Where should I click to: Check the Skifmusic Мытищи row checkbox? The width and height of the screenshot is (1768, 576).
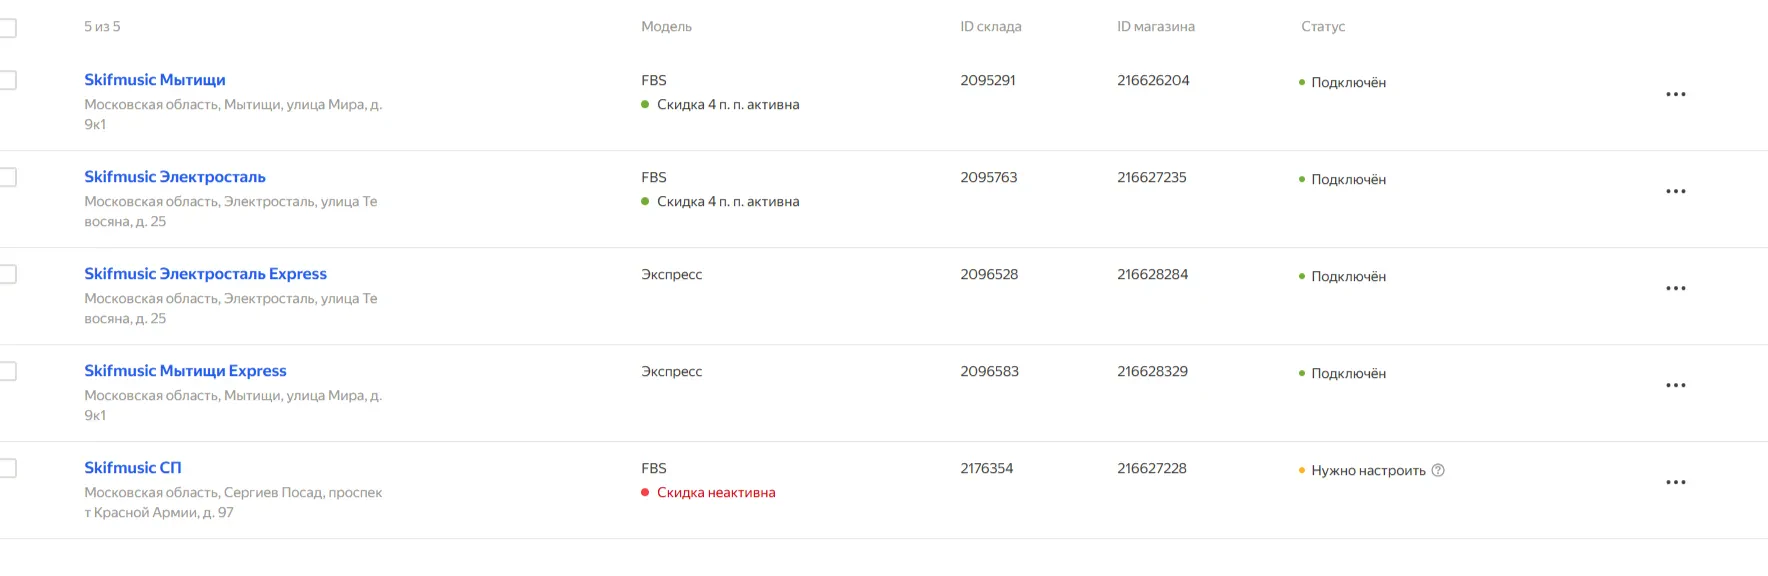pos(8,80)
